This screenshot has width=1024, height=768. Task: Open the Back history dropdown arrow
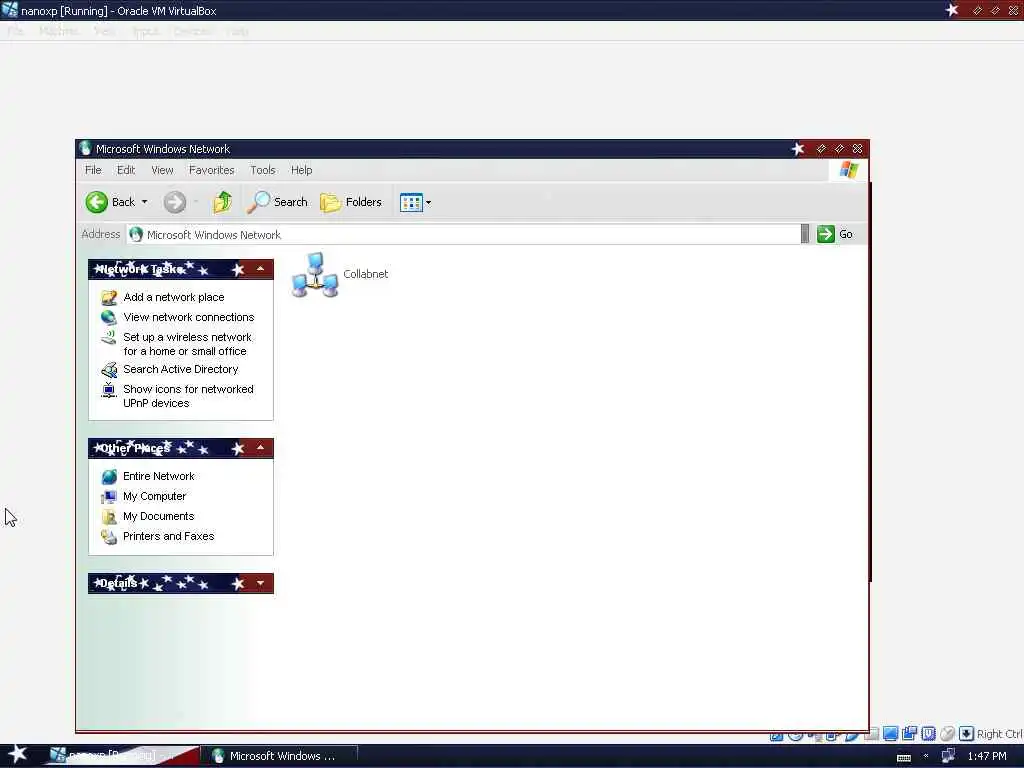click(x=144, y=202)
